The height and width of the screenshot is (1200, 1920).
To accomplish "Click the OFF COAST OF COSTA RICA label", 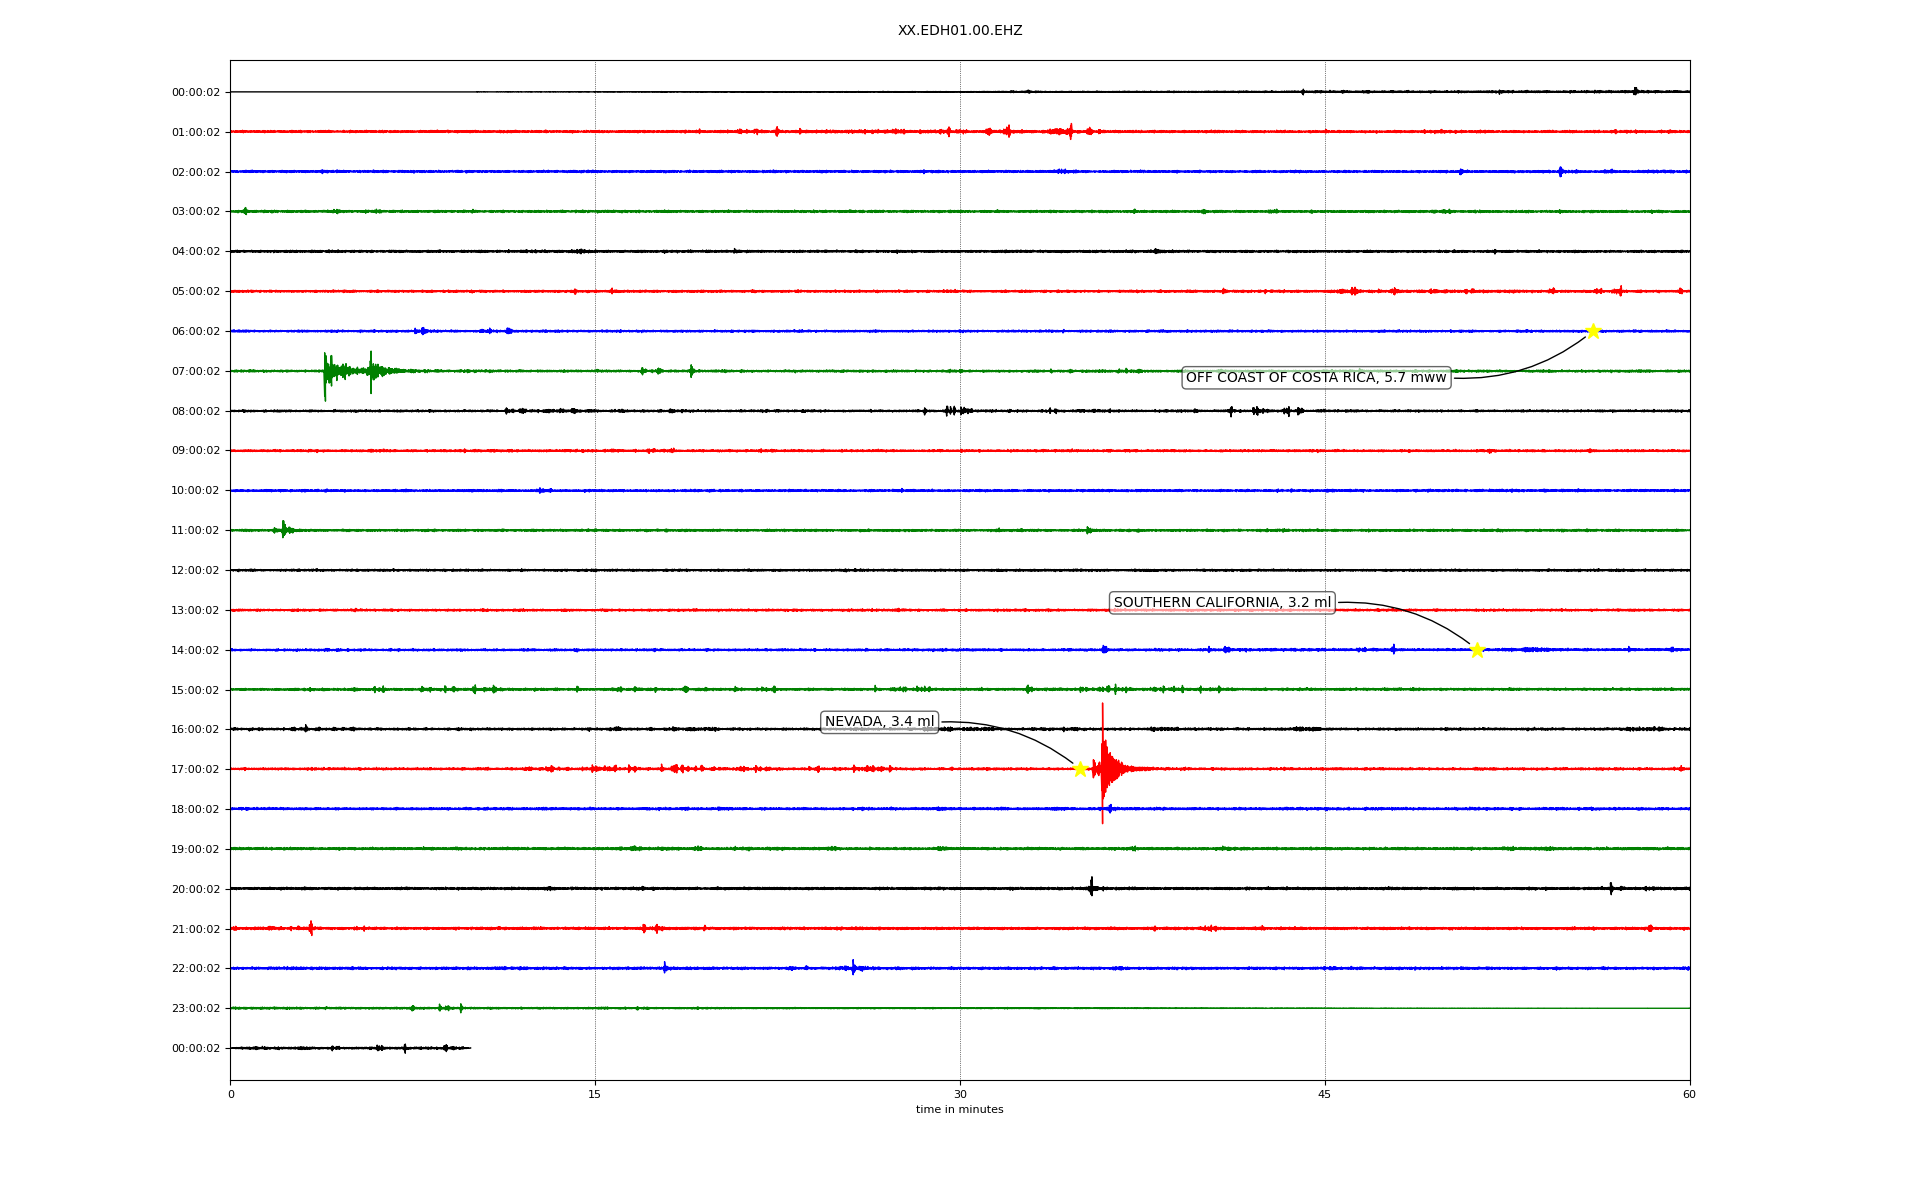I will [1315, 377].
